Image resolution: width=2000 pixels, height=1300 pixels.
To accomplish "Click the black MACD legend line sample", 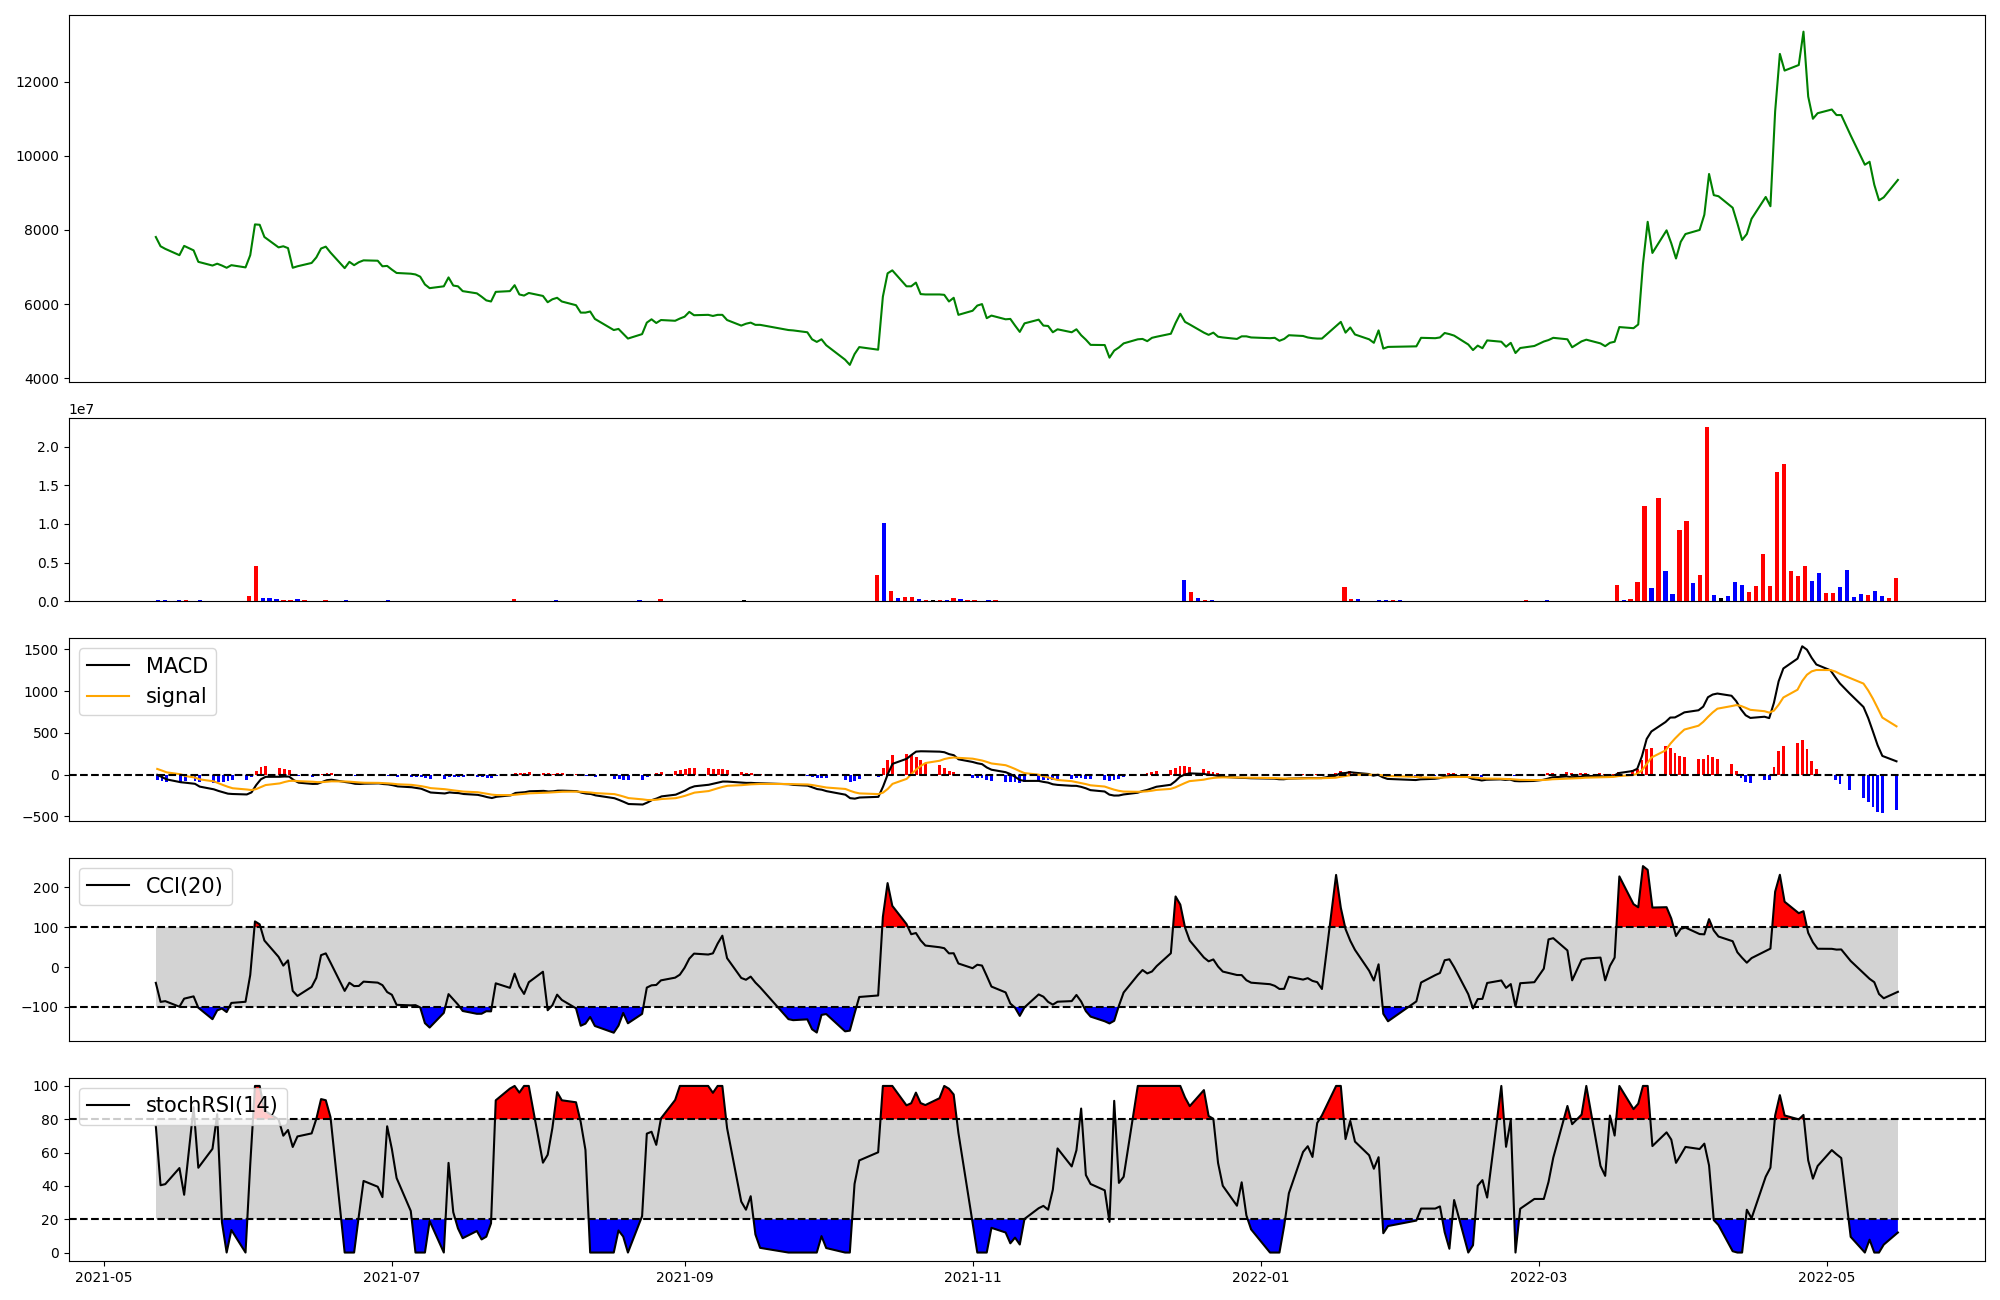I will [x=108, y=666].
